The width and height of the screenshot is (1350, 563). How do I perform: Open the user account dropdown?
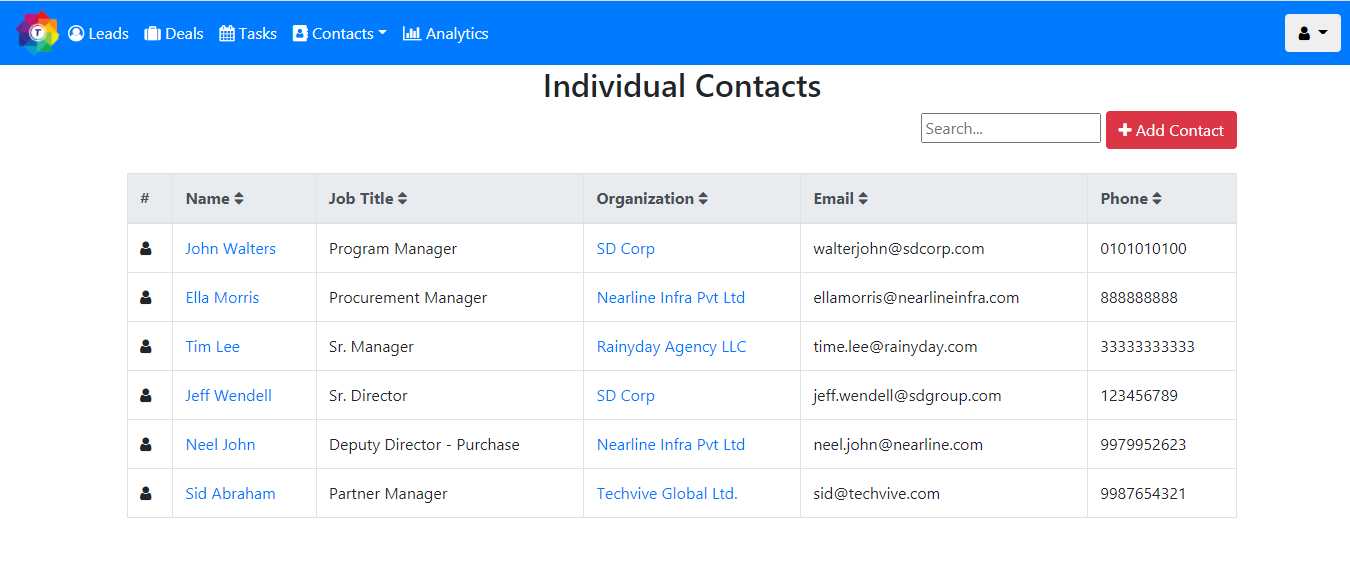click(1312, 33)
